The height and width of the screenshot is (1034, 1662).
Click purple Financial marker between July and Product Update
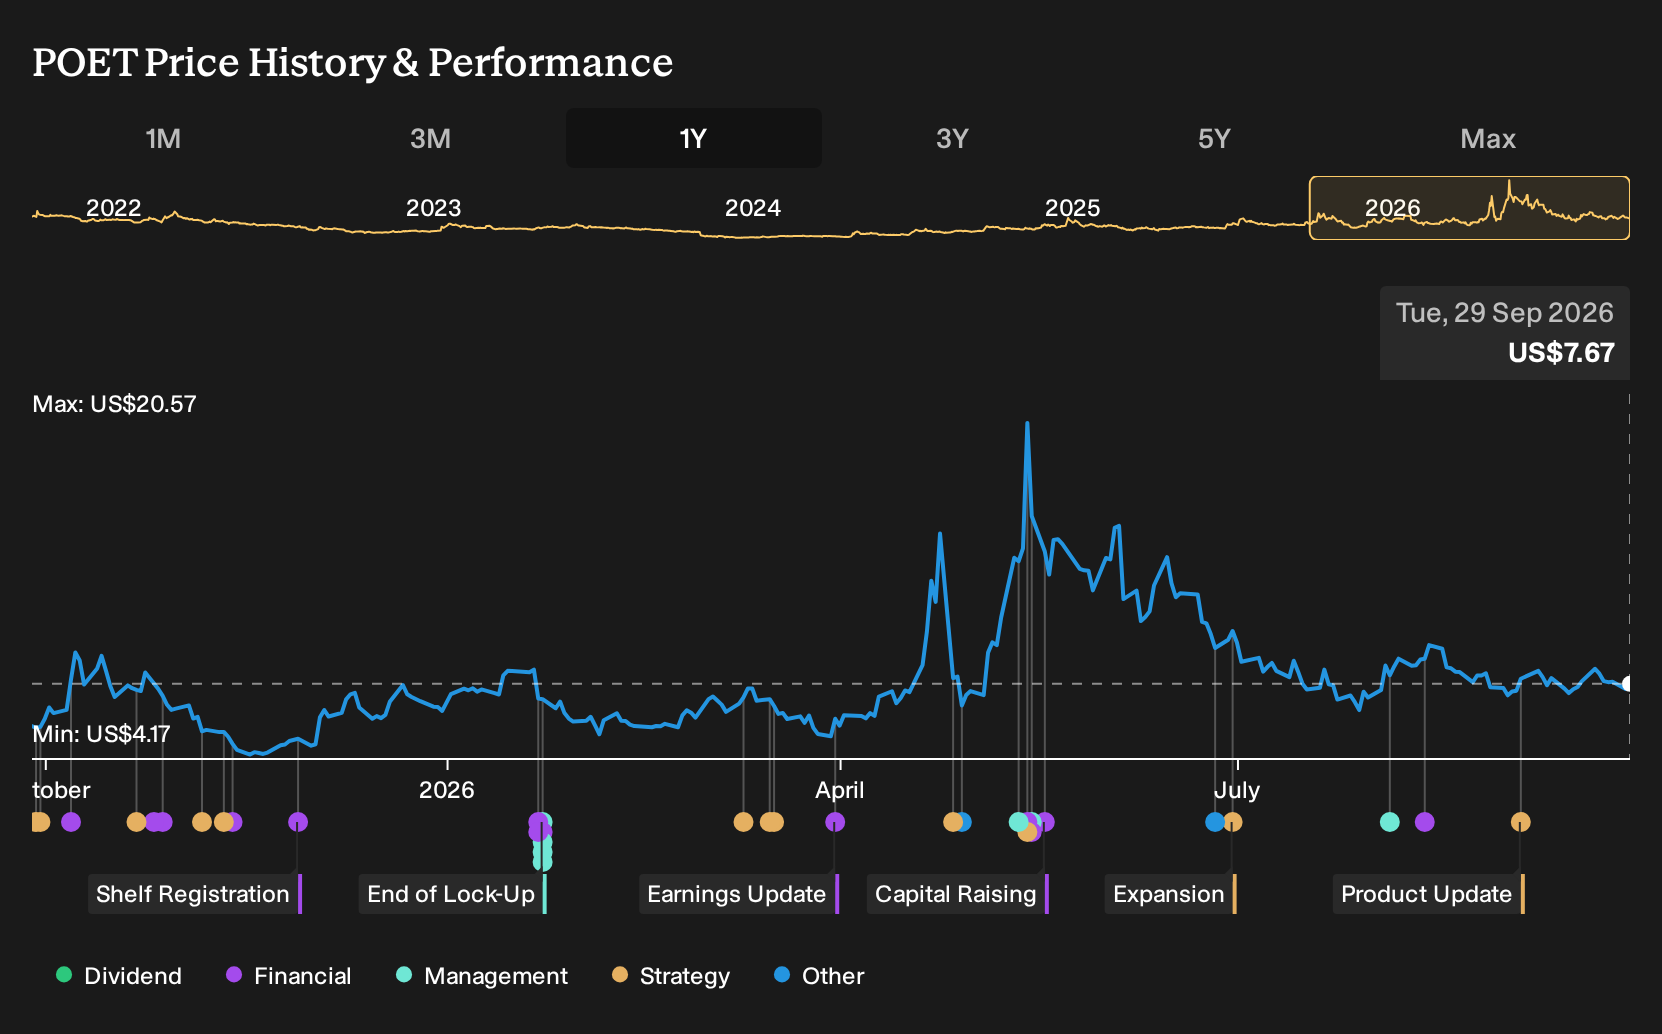(x=1425, y=822)
